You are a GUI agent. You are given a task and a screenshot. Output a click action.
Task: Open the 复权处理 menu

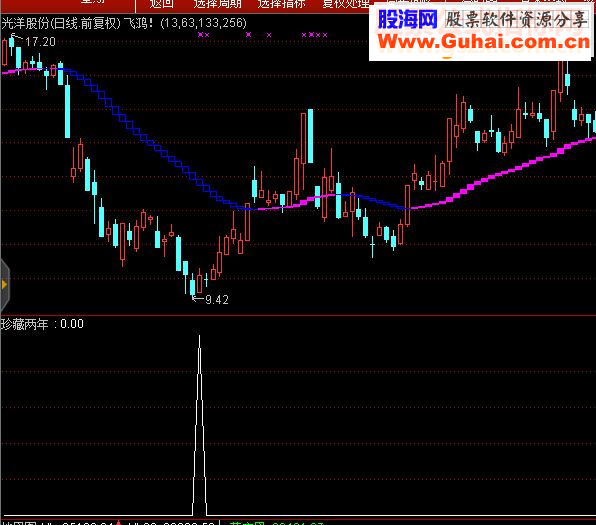point(346,3)
